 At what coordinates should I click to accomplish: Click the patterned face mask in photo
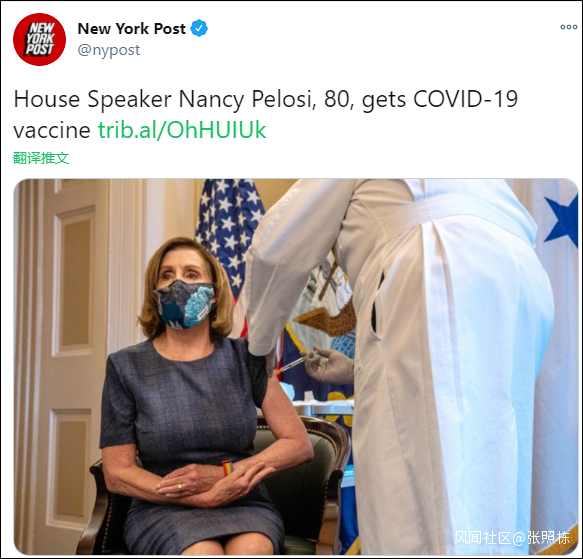pos(185,304)
